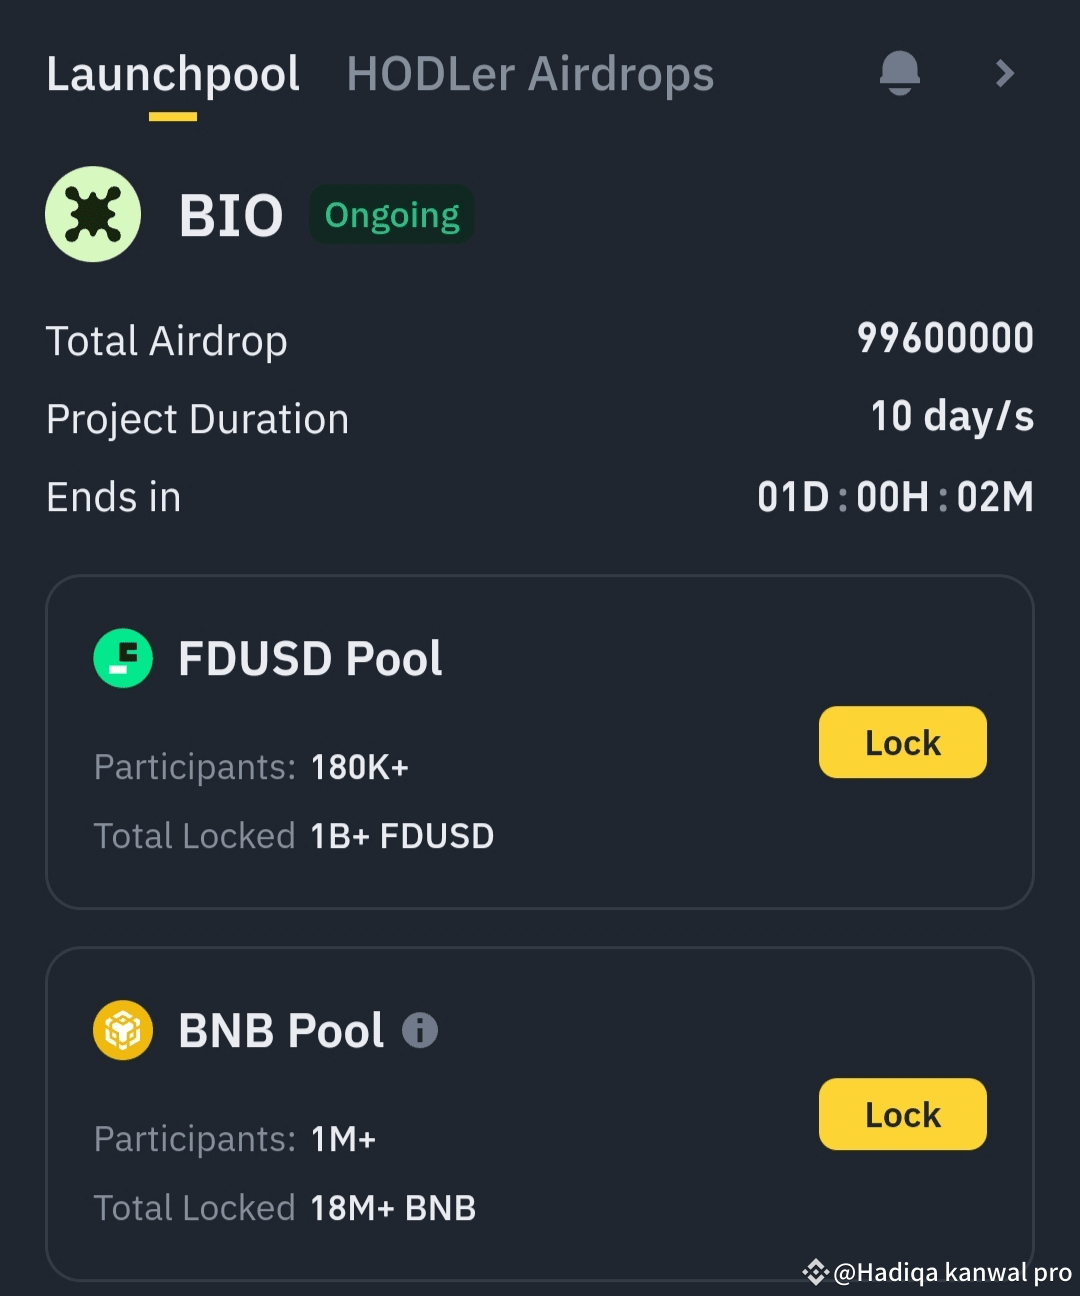1080x1296 pixels.
Task: Open the BIO project title
Action: (231, 216)
